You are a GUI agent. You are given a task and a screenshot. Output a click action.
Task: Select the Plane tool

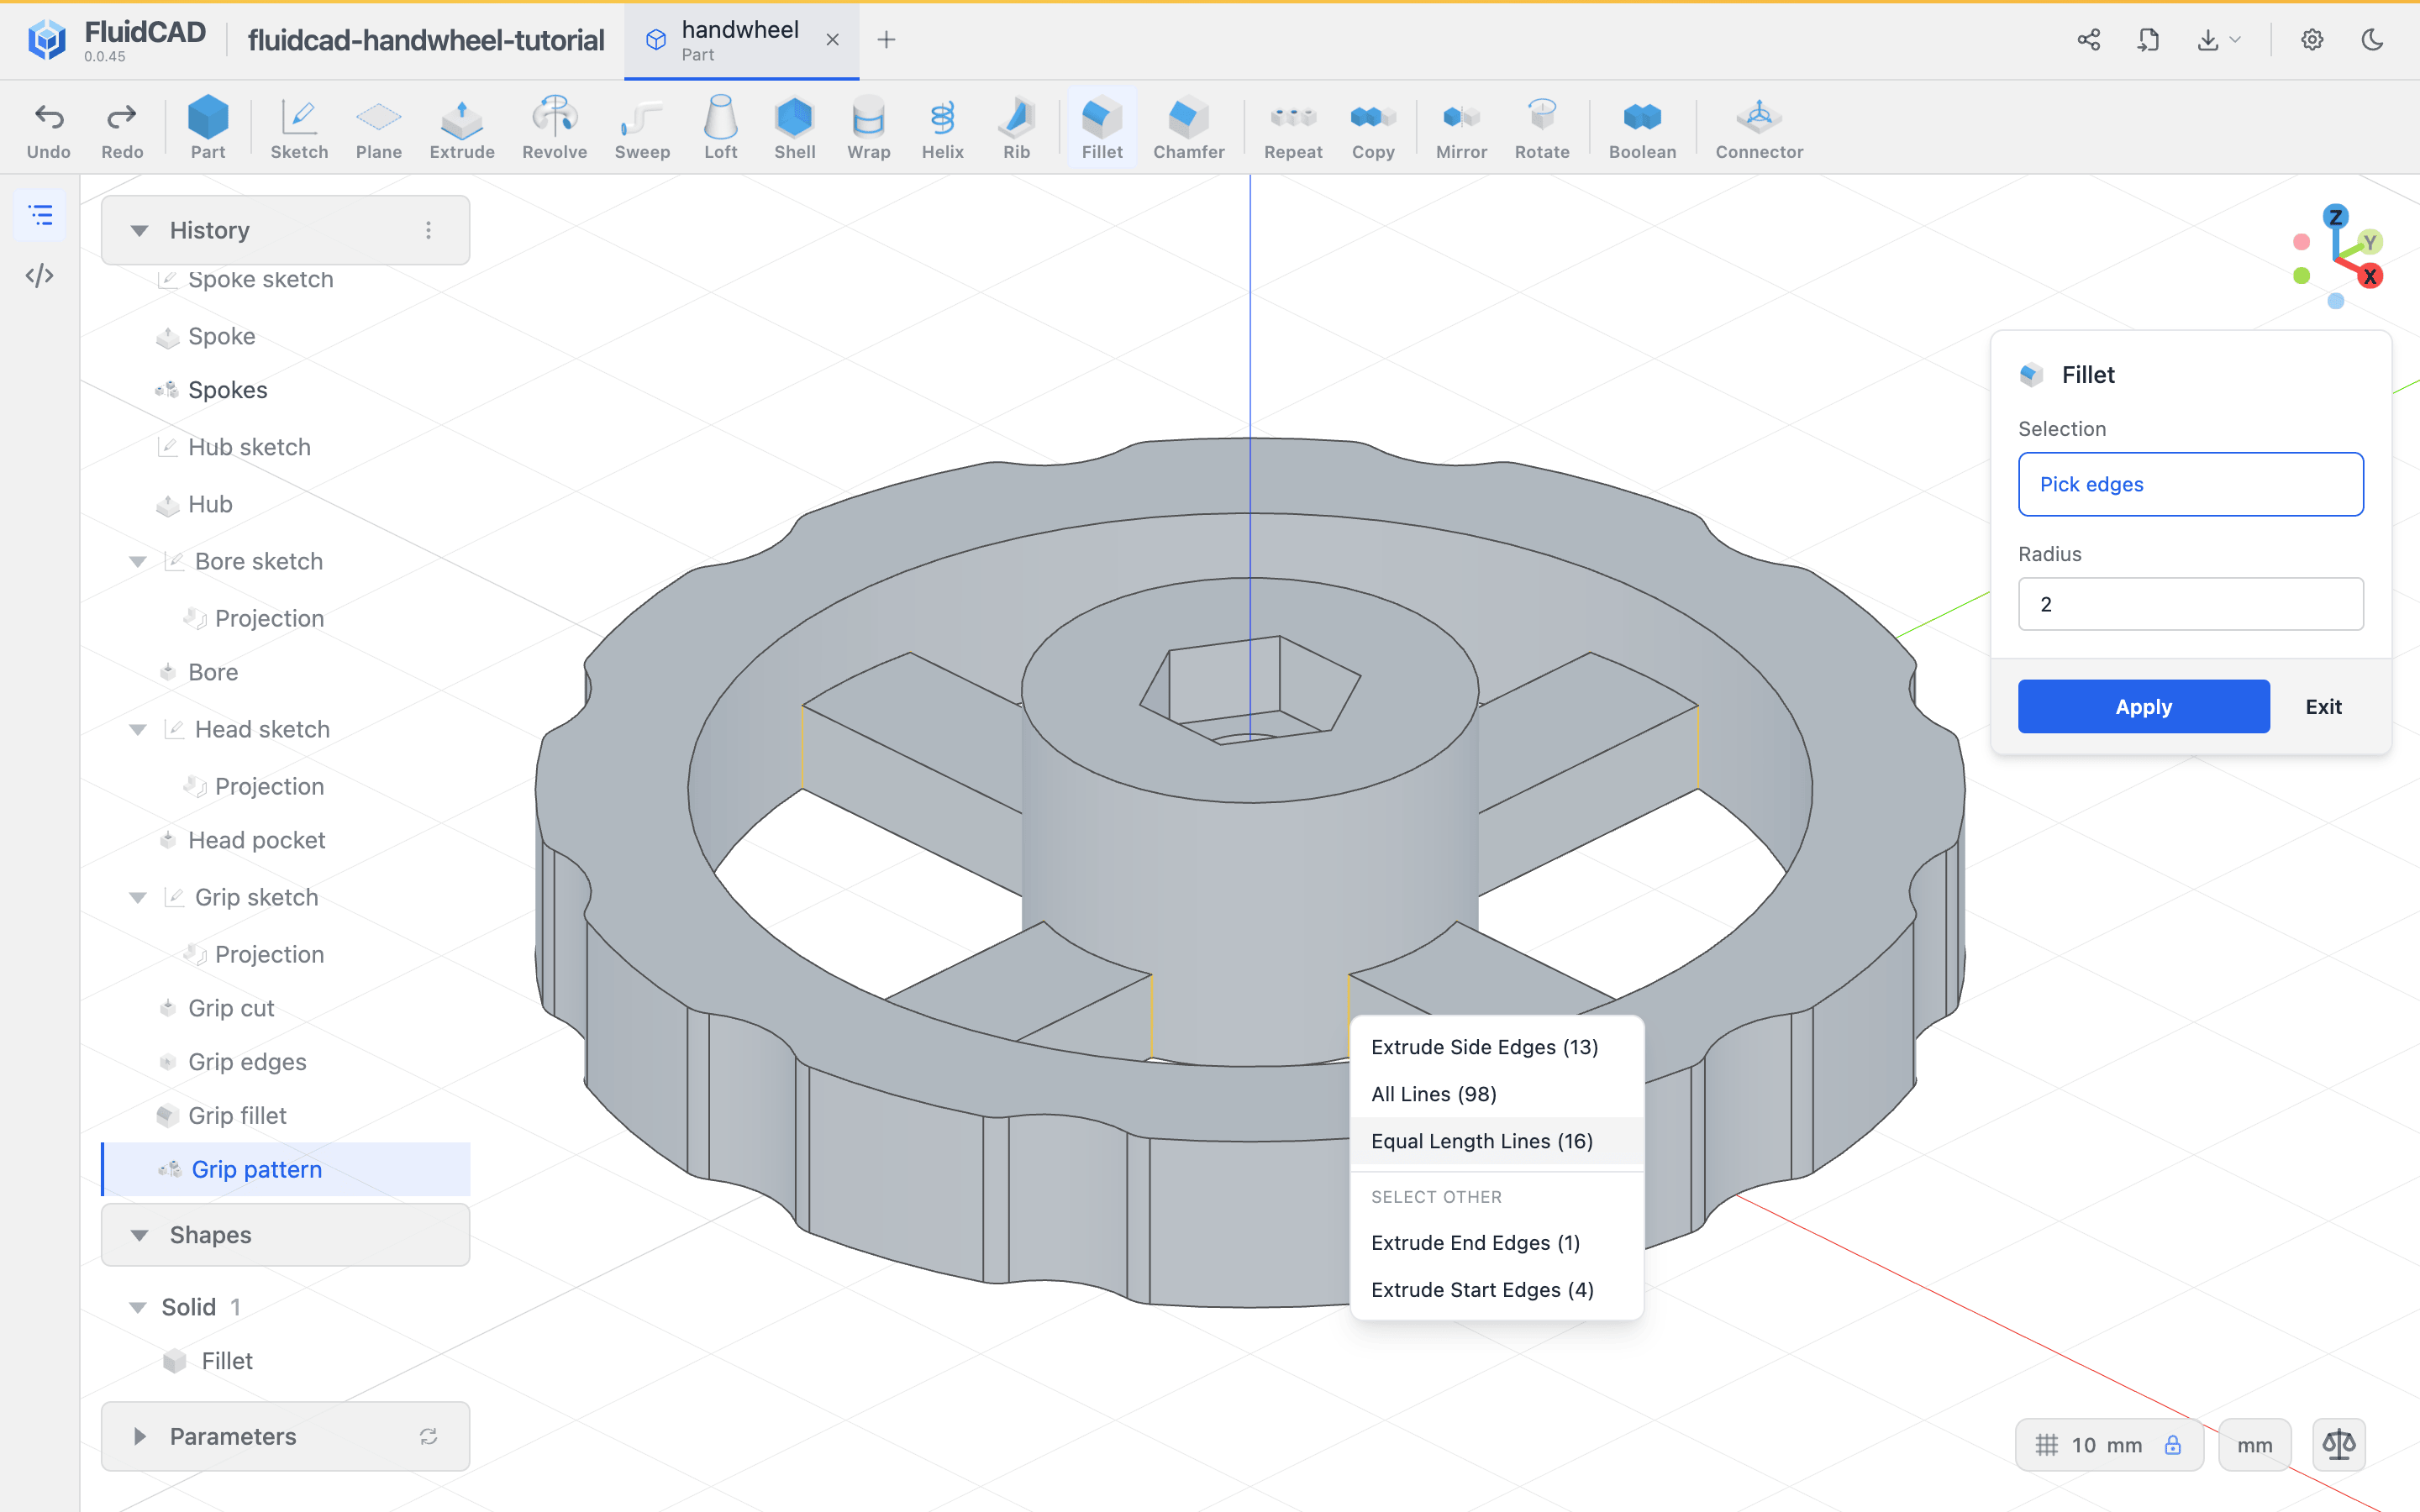click(x=379, y=128)
